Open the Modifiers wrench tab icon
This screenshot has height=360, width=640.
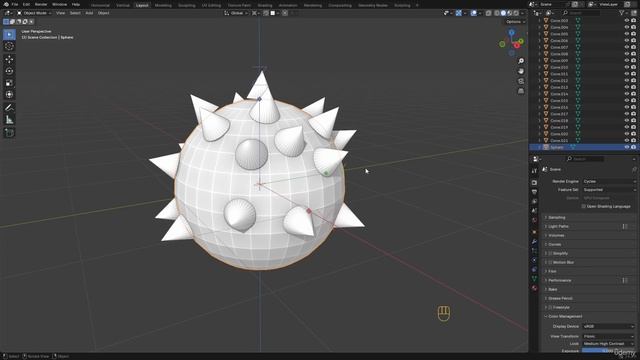click(534, 242)
